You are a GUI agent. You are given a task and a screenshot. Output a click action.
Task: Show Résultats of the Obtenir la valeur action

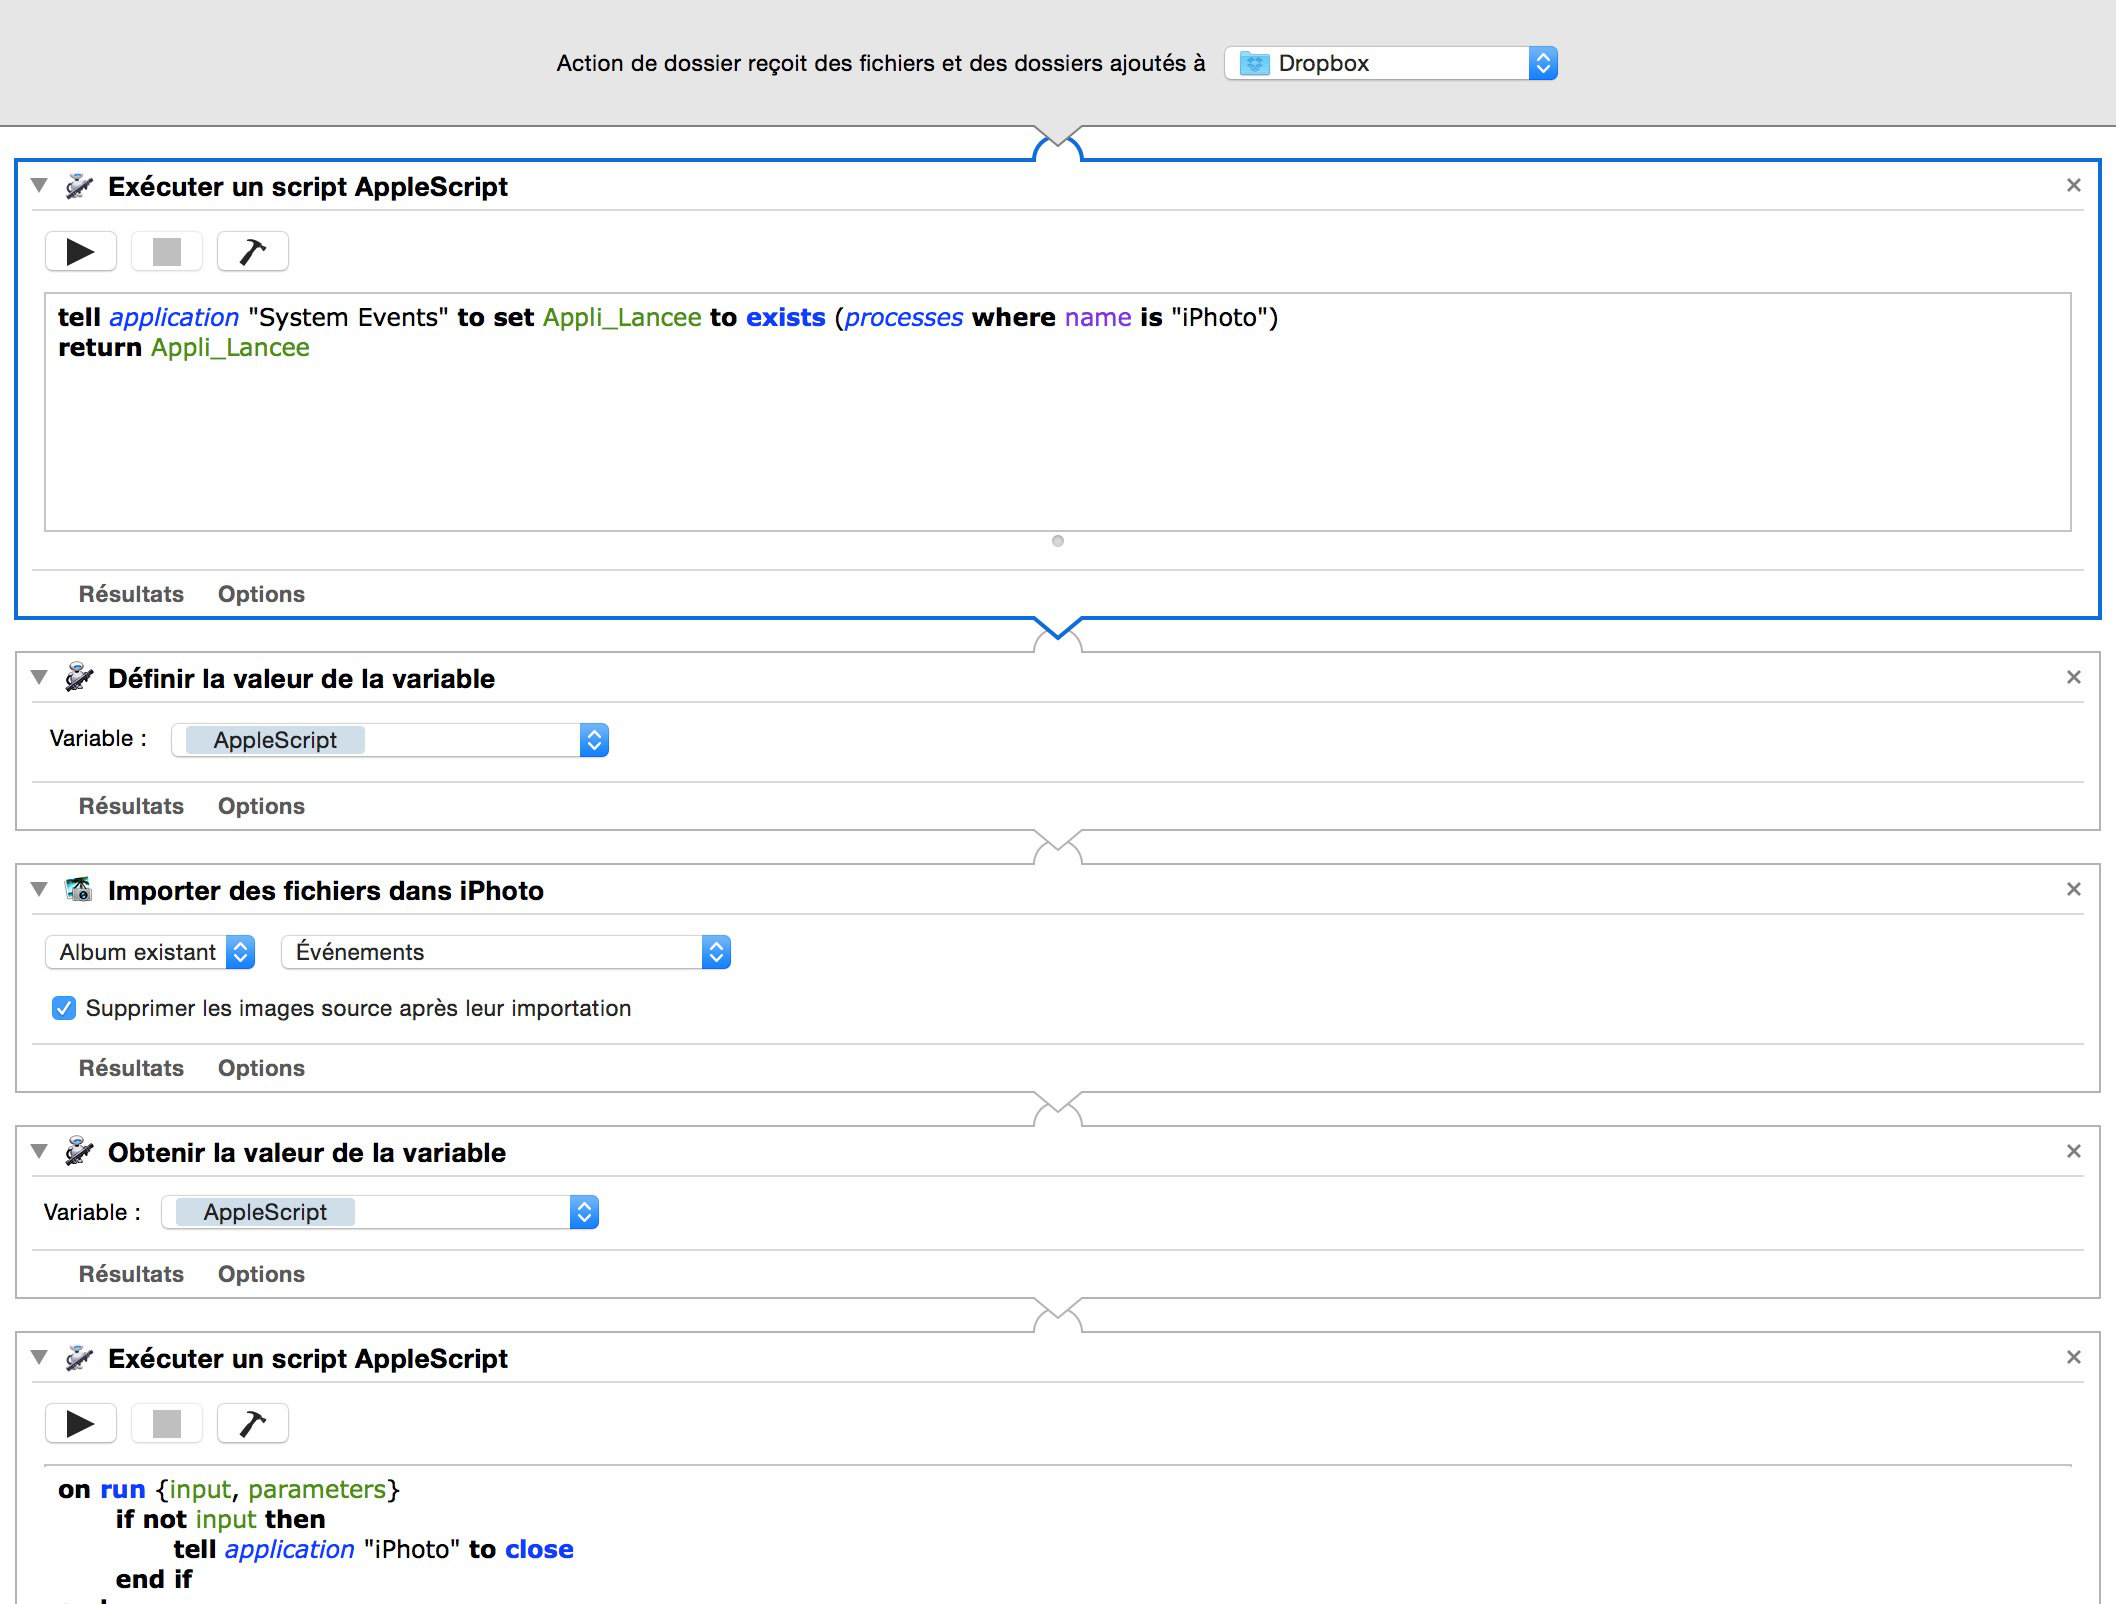131,1274
